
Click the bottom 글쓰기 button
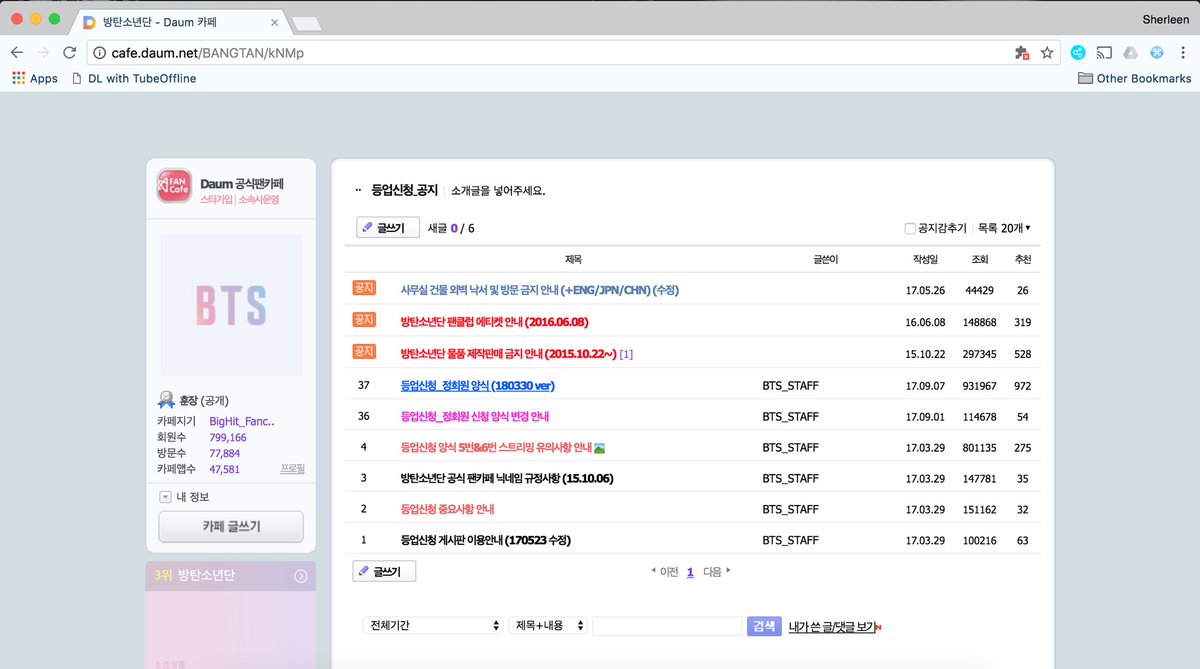pos(384,572)
